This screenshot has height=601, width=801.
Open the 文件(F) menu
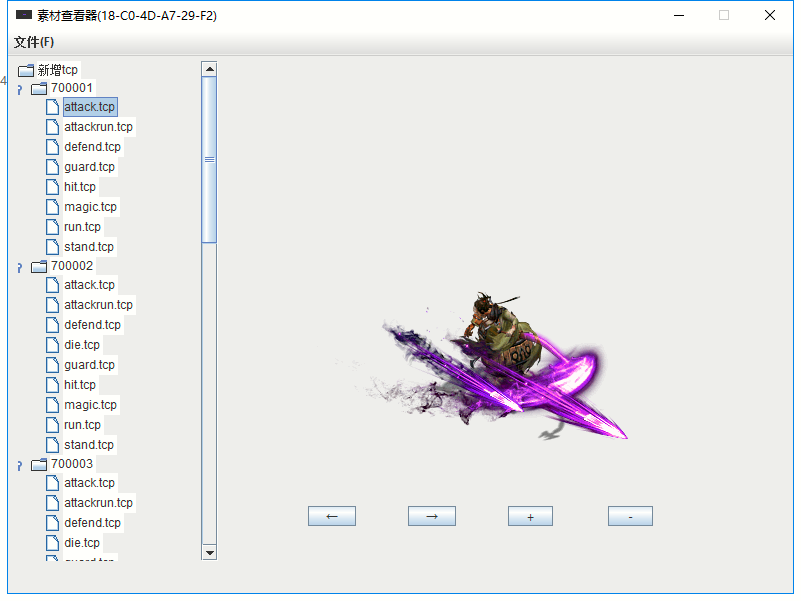(34, 42)
